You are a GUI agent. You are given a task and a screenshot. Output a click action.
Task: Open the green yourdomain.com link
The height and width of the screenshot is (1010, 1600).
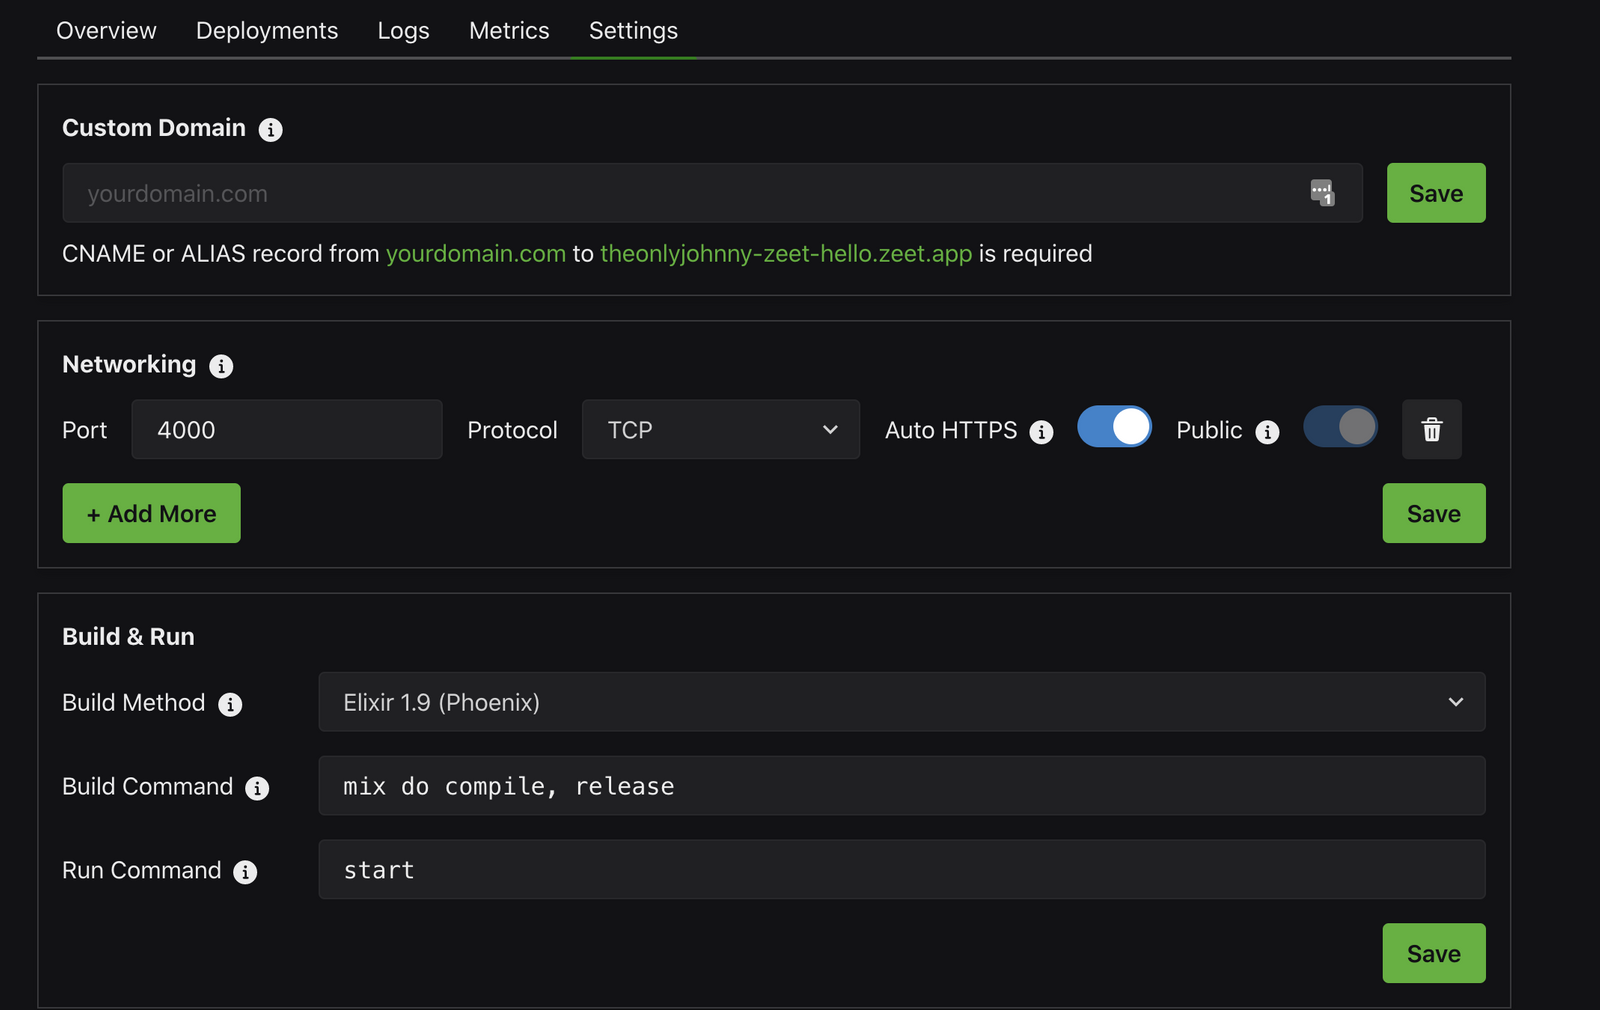[x=476, y=254]
